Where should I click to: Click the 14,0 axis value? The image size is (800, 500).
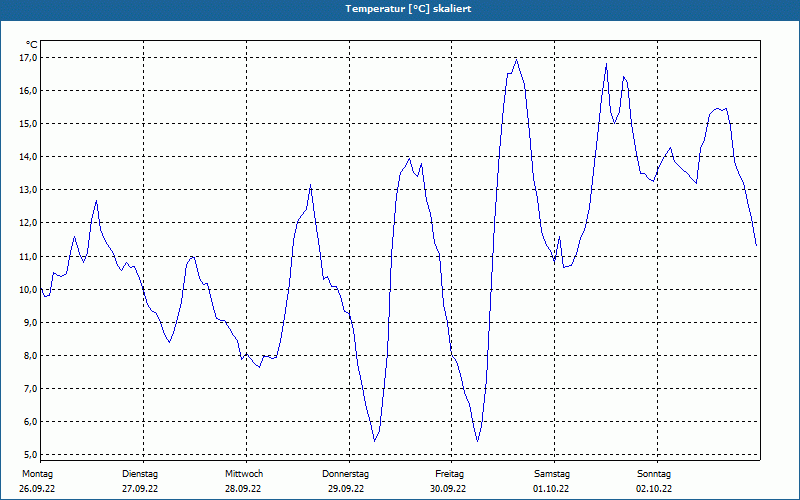[x=30, y=157]
